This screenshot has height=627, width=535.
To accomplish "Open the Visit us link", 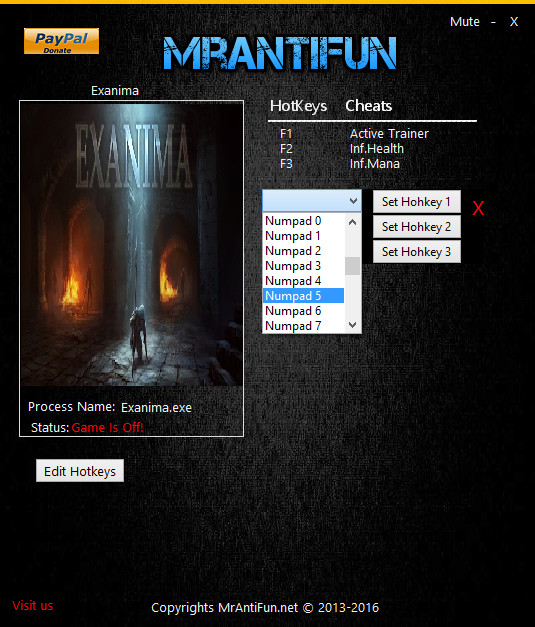I will (33, 605).
